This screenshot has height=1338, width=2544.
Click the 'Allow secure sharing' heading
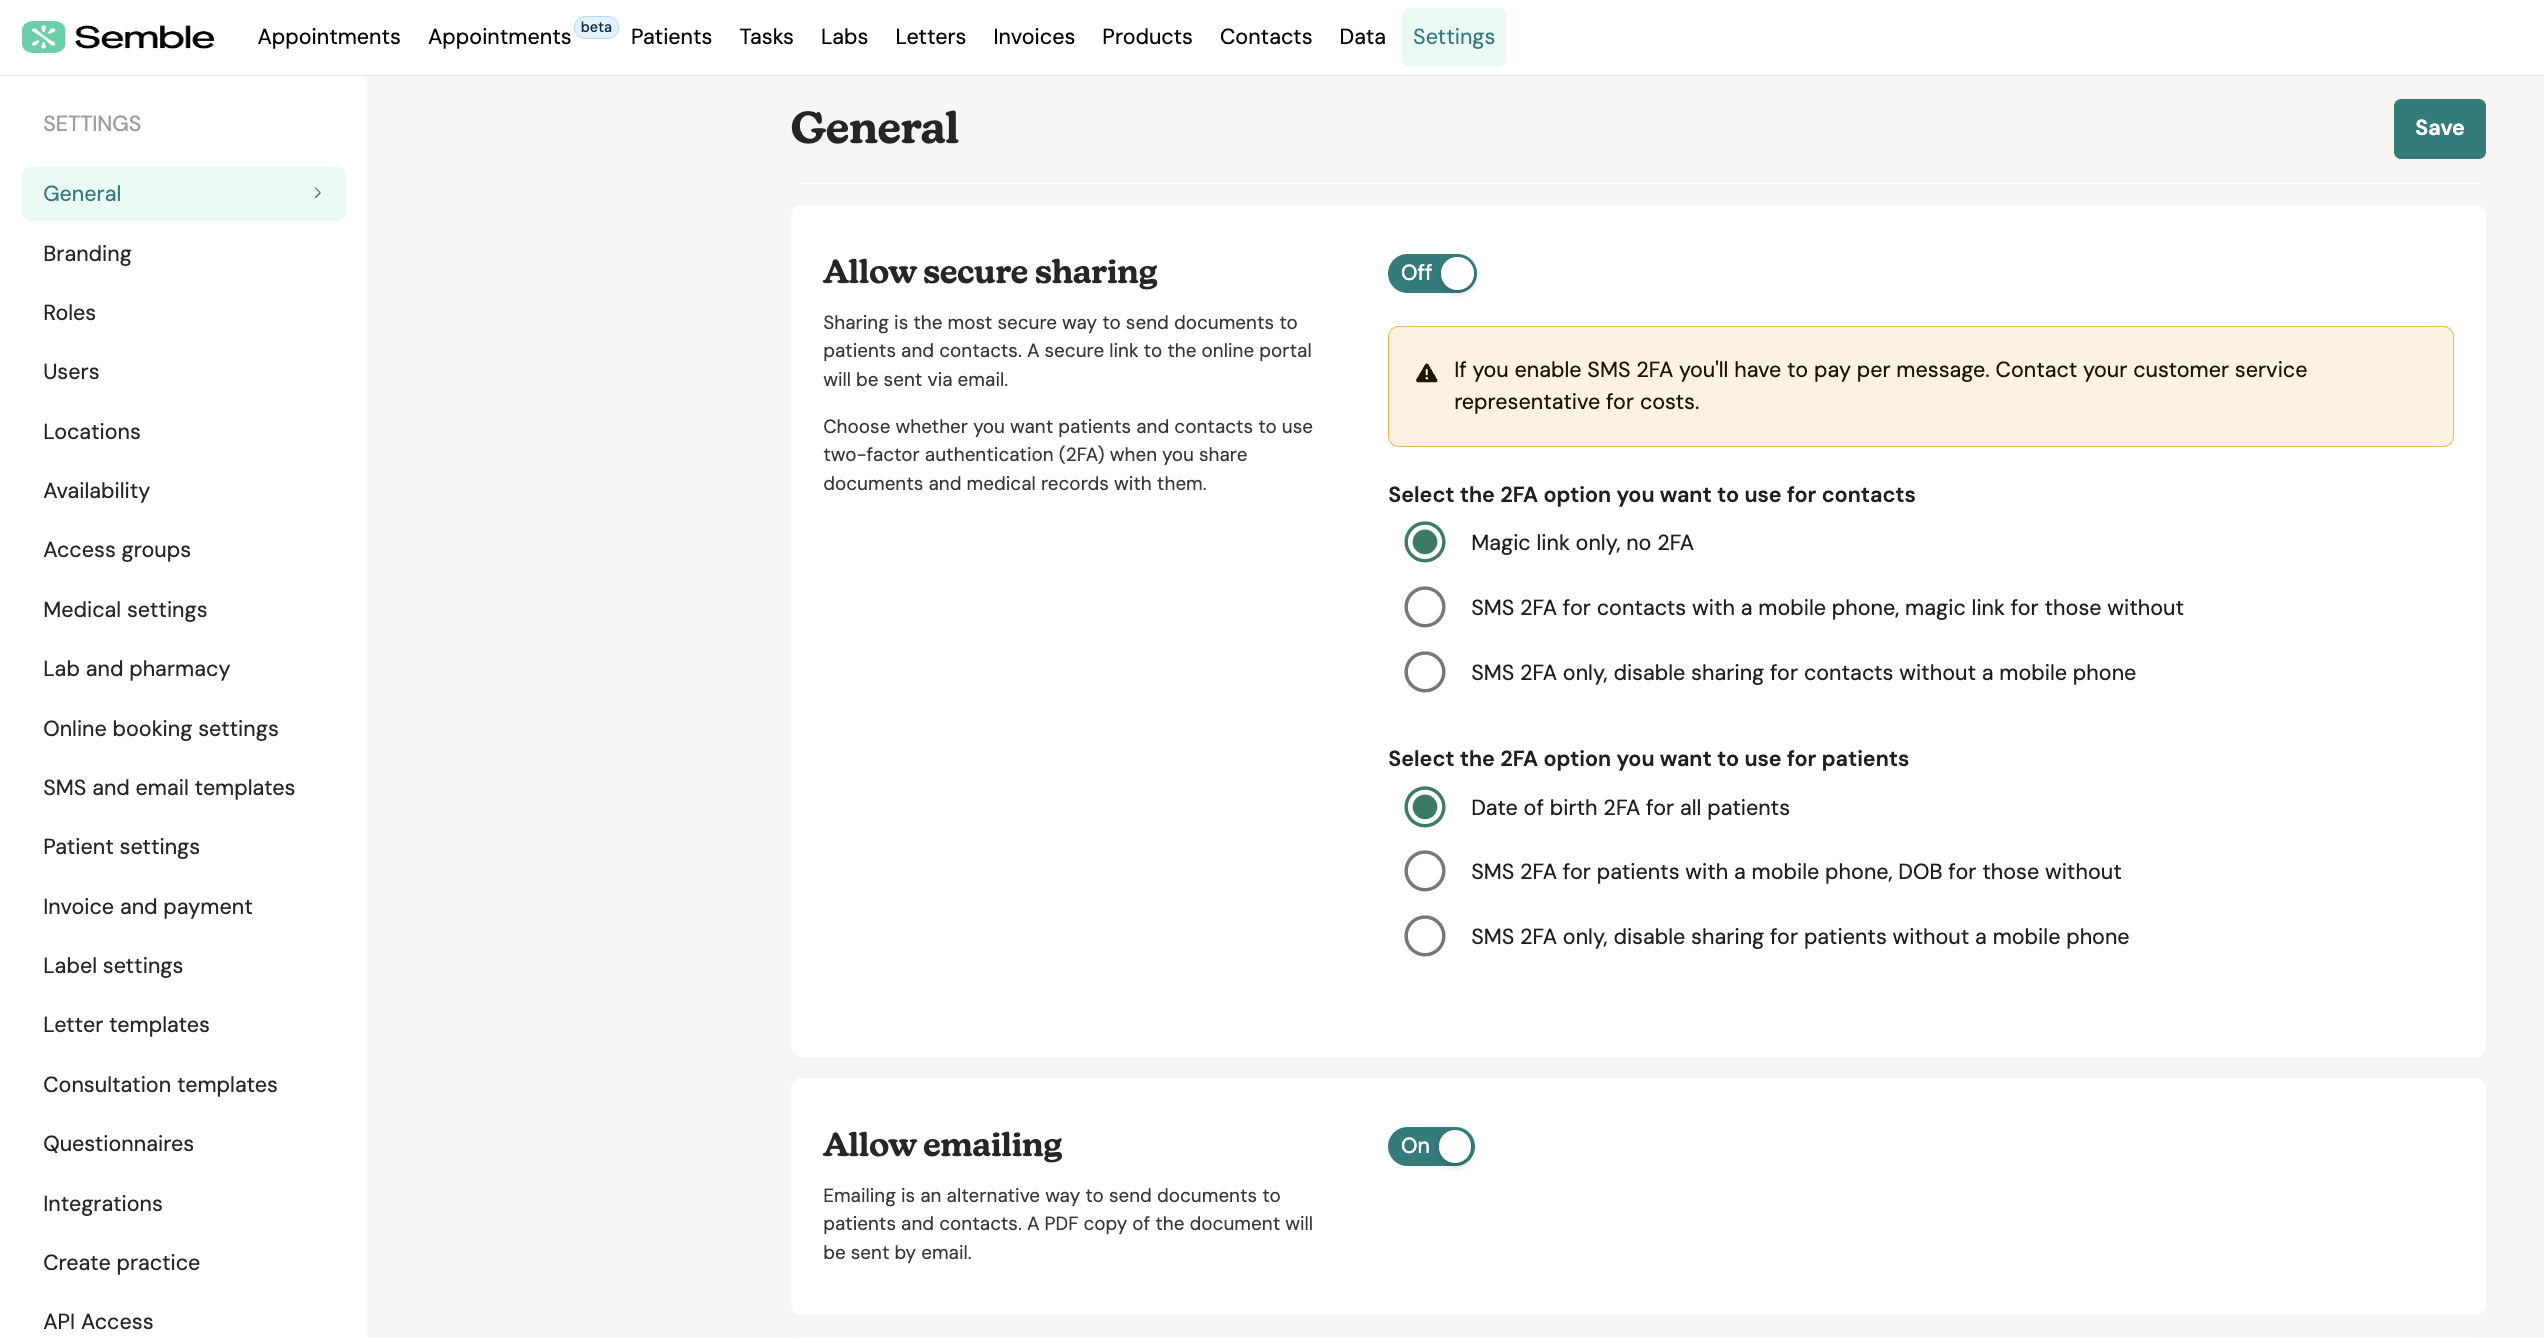(x=990, y=272)
